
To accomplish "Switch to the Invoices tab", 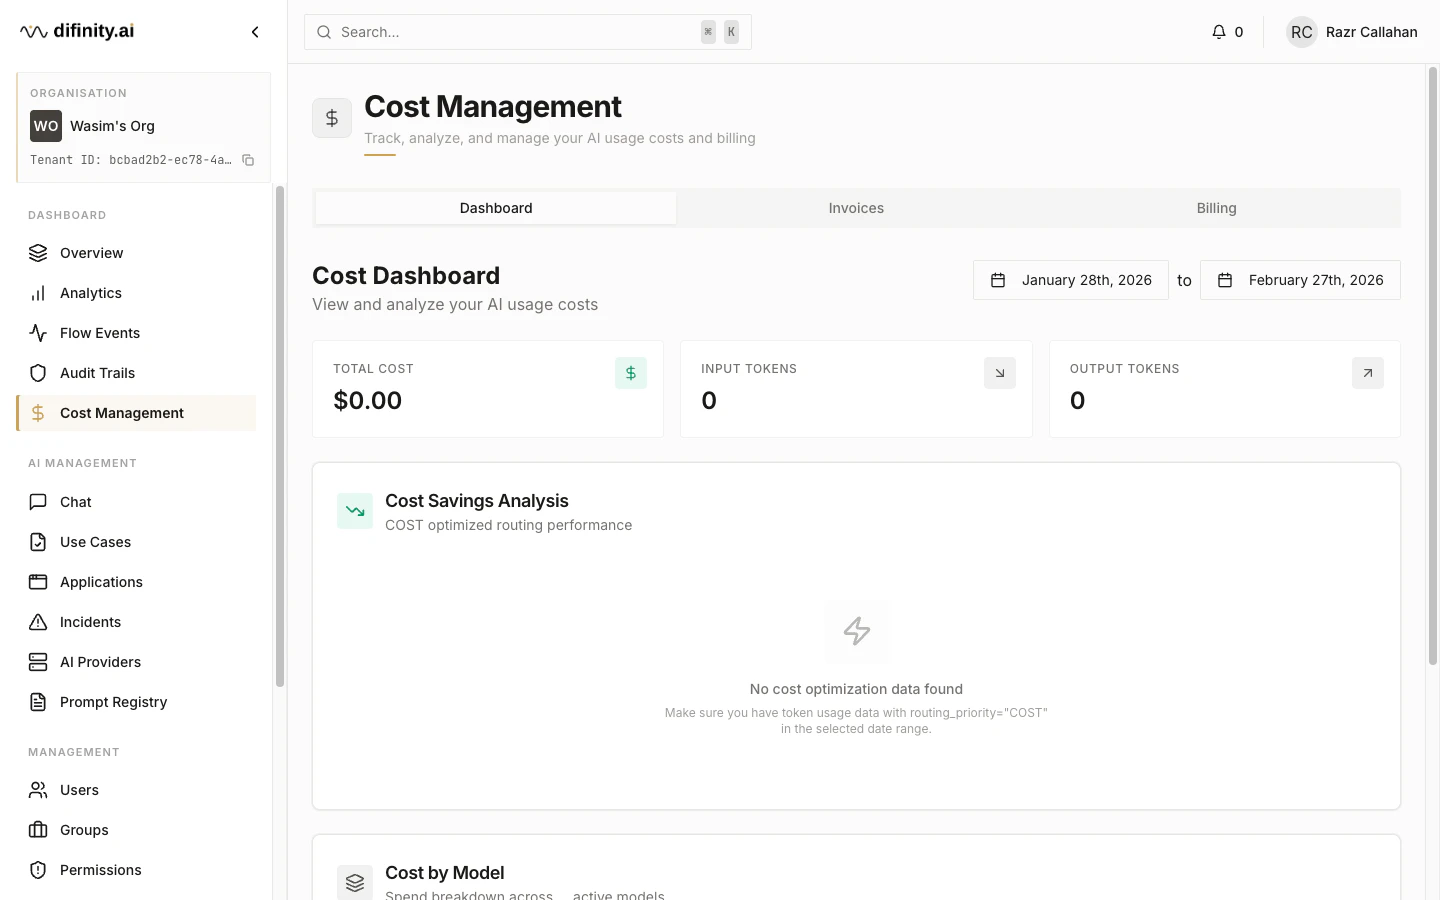I will tap(856, 208).
